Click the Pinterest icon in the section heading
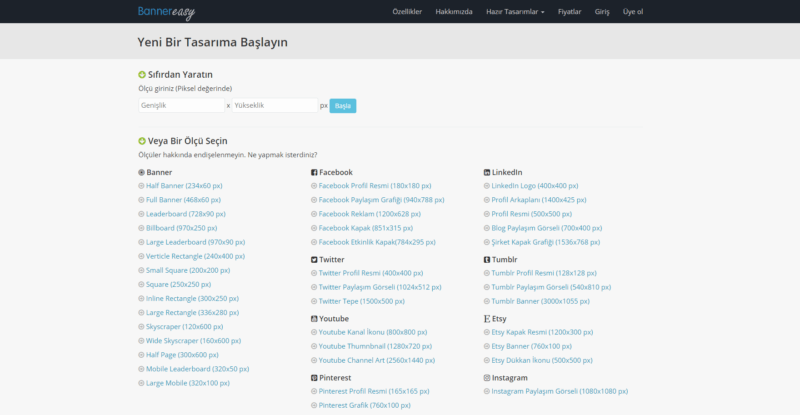Image resolution: width=800 pixels, height=415 pixels. [x=314, y=377]
